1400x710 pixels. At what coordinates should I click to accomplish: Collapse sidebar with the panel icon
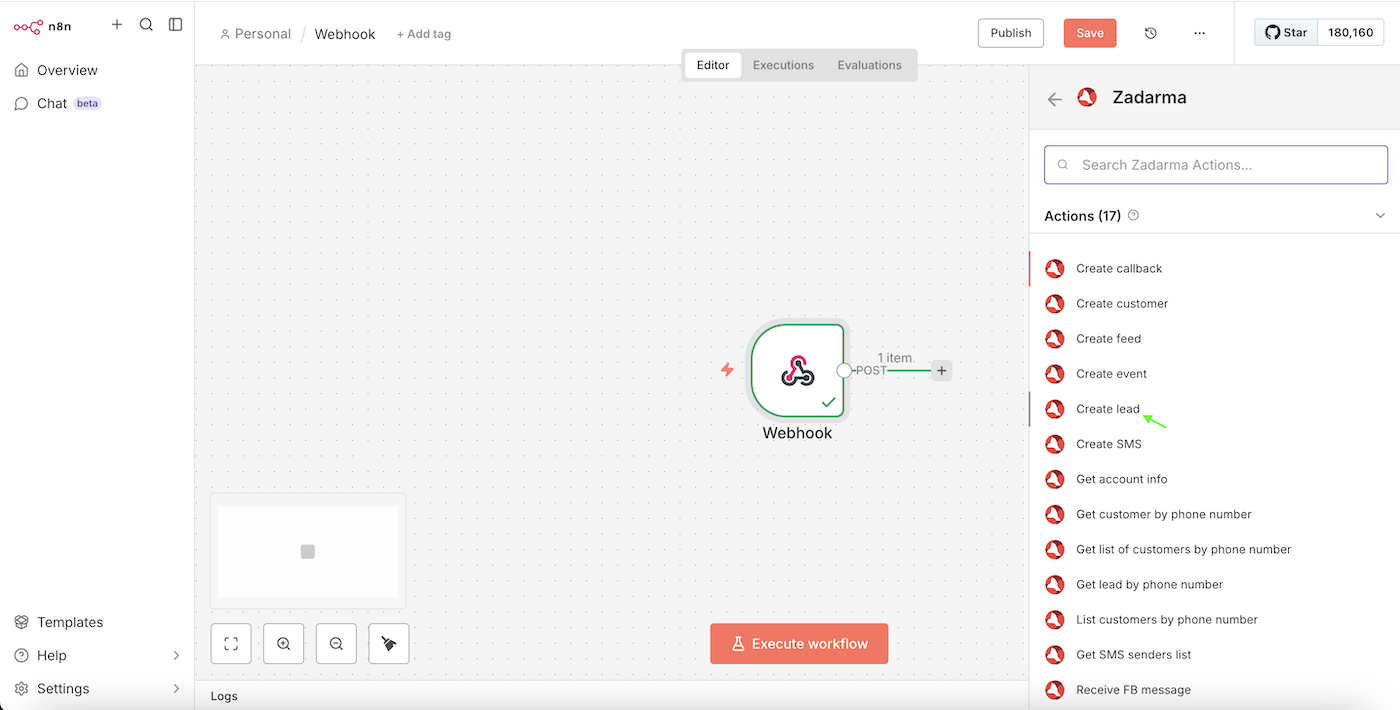[176, 24]
